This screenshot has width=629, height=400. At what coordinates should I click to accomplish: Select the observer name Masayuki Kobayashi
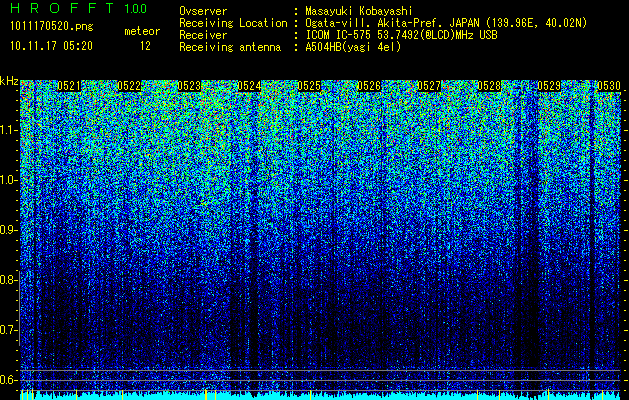click(359, 11)
